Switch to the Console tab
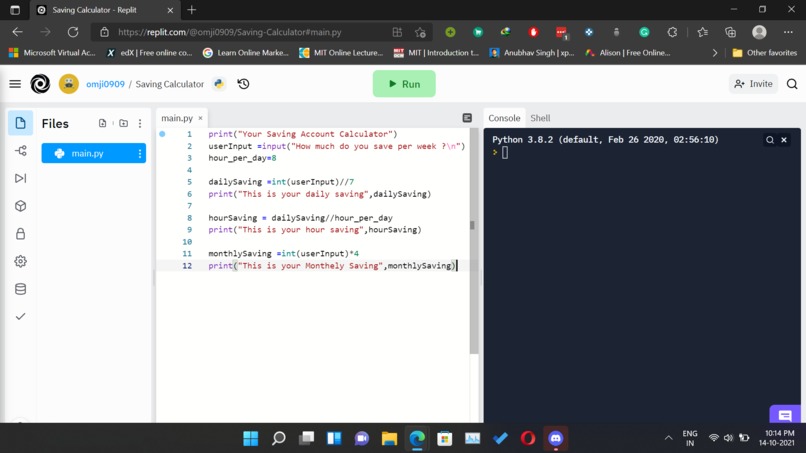Image resolution: width=806 pixels, height=453 pixels. coord(504,118)
